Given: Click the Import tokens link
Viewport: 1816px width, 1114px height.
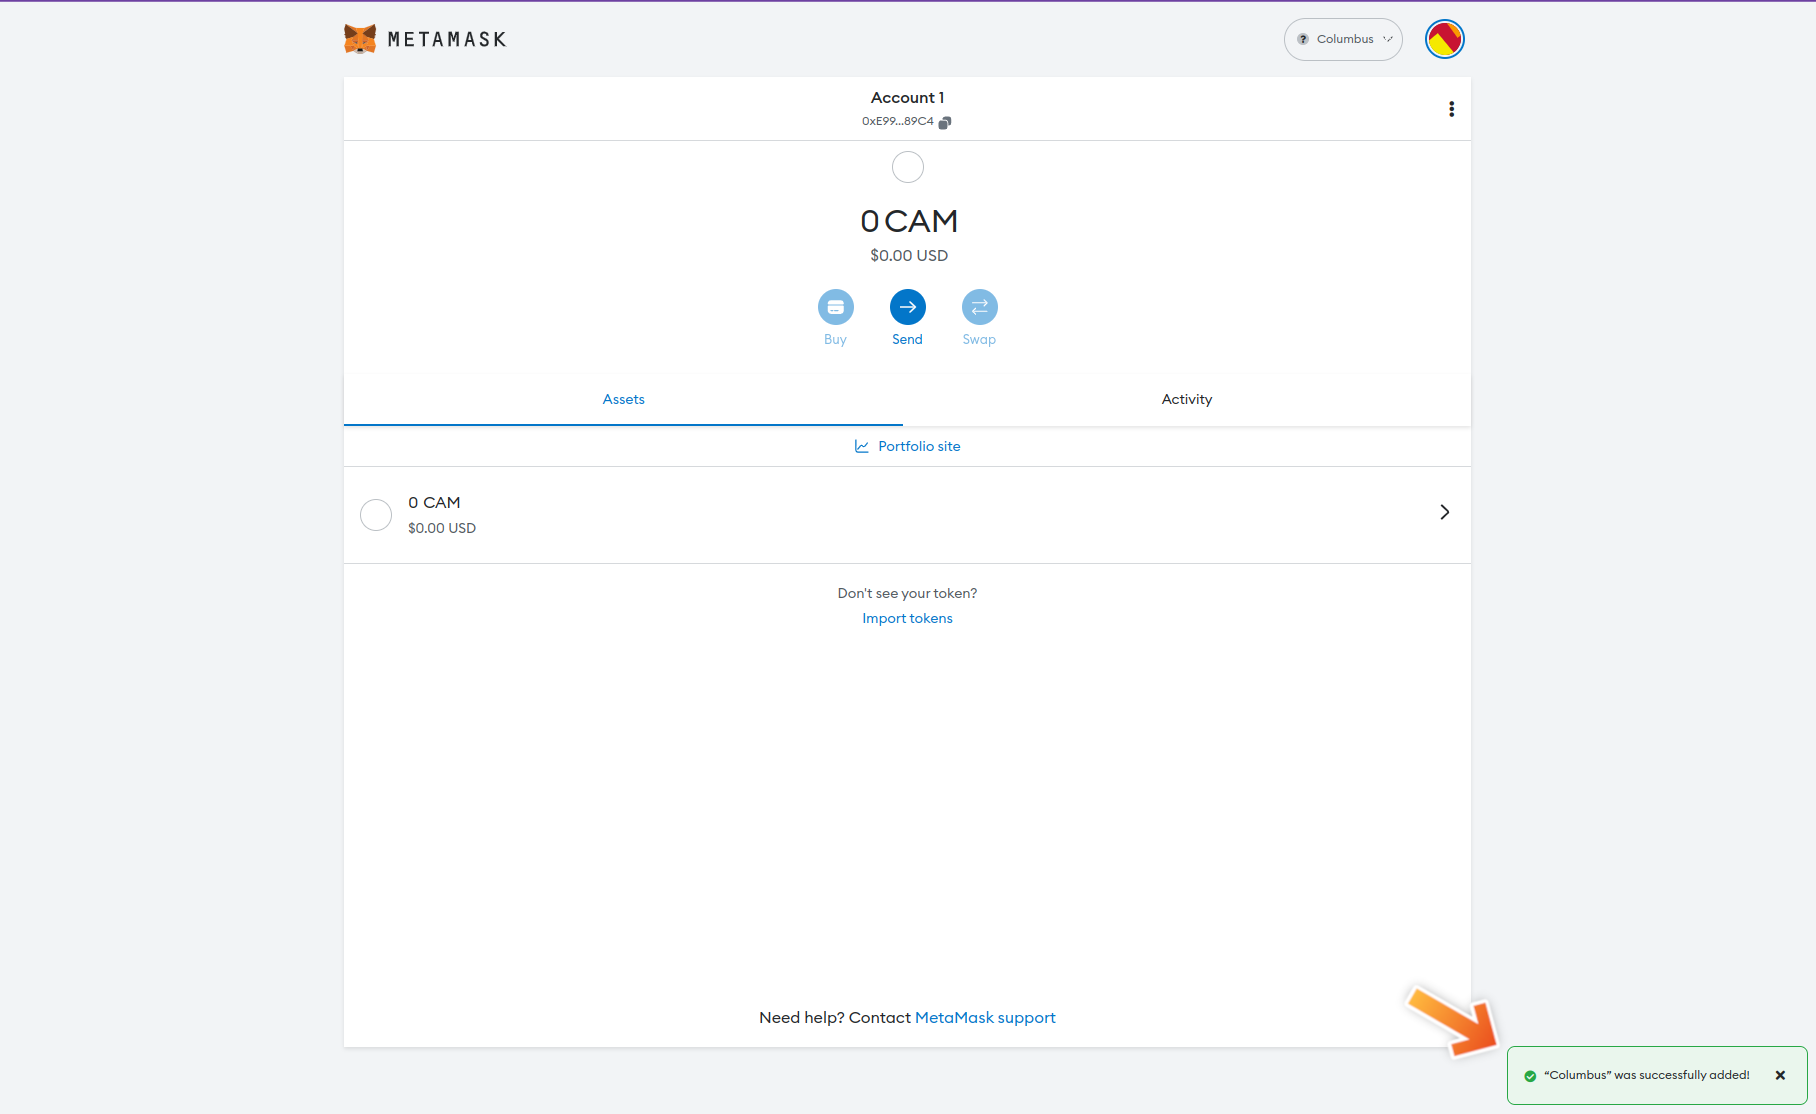Looking at the screenshot, I should [907, 618].
